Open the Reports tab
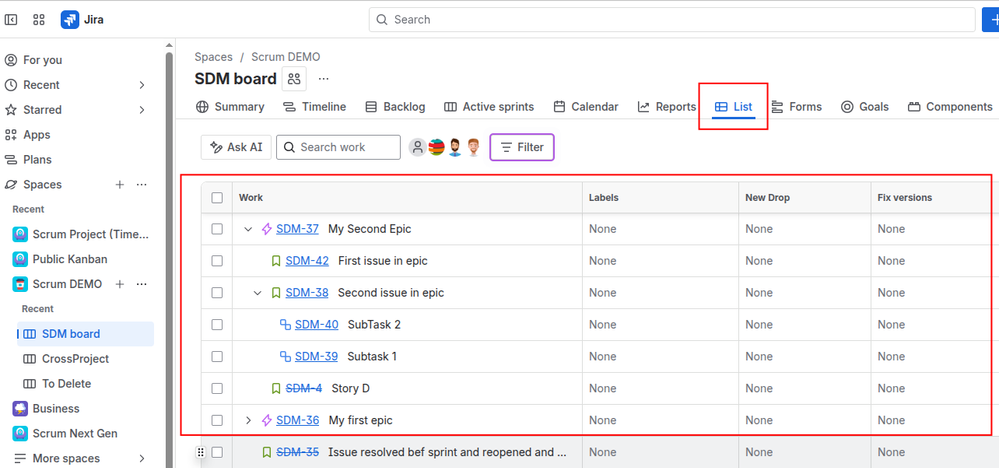 (666, 107)
